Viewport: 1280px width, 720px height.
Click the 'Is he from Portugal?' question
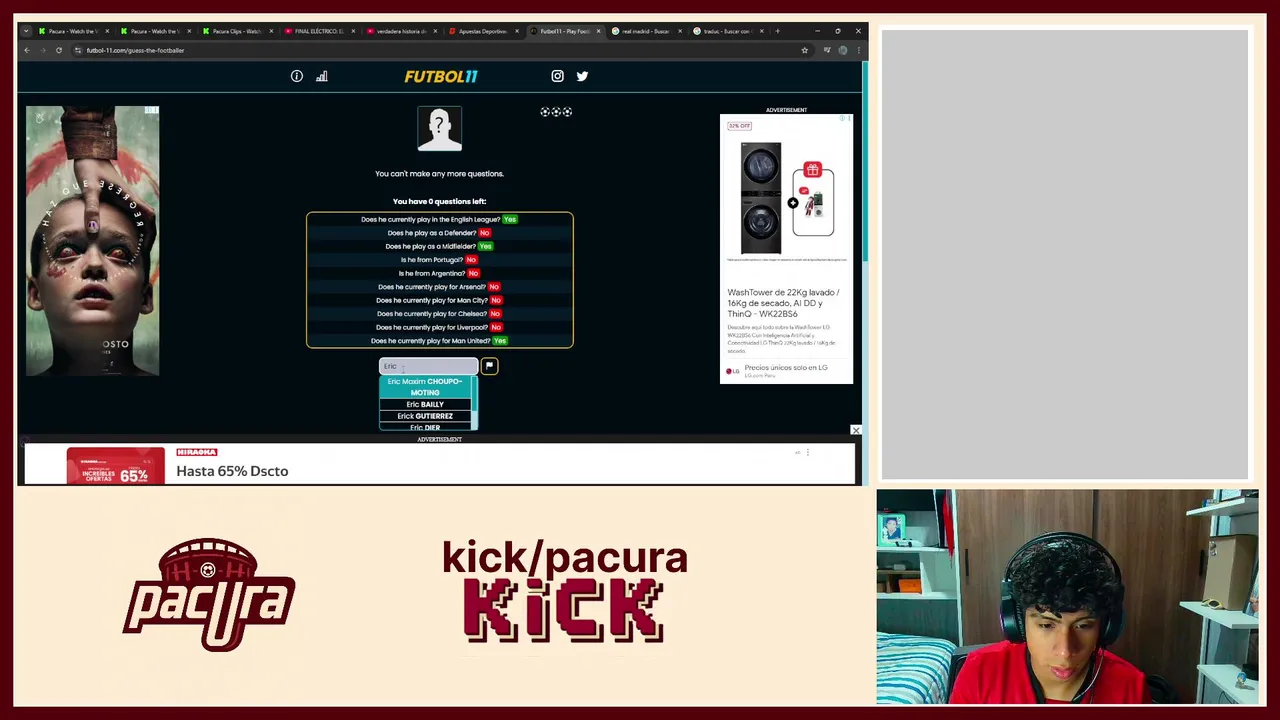click(x=439, y=260)
